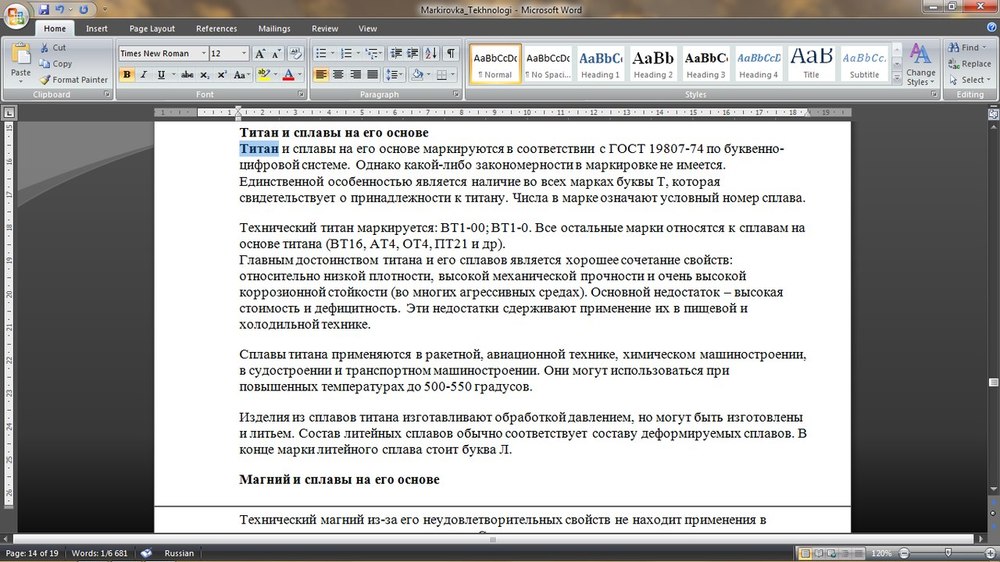Open underline style dropdown arrow
Viewport: 1000px width, 562px height.
pos(173,75)
